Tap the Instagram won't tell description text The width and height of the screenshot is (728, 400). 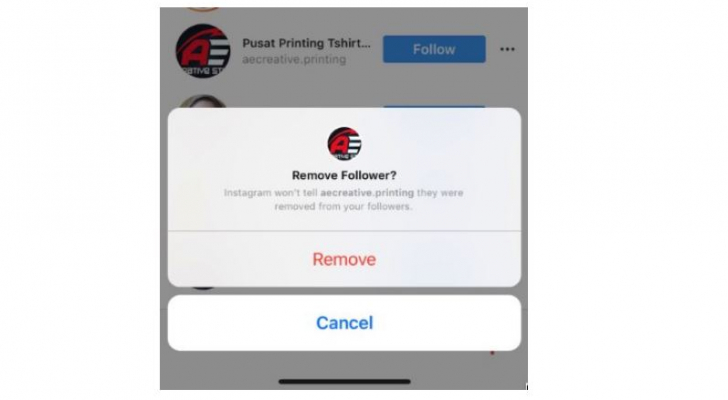coord(344,199)
